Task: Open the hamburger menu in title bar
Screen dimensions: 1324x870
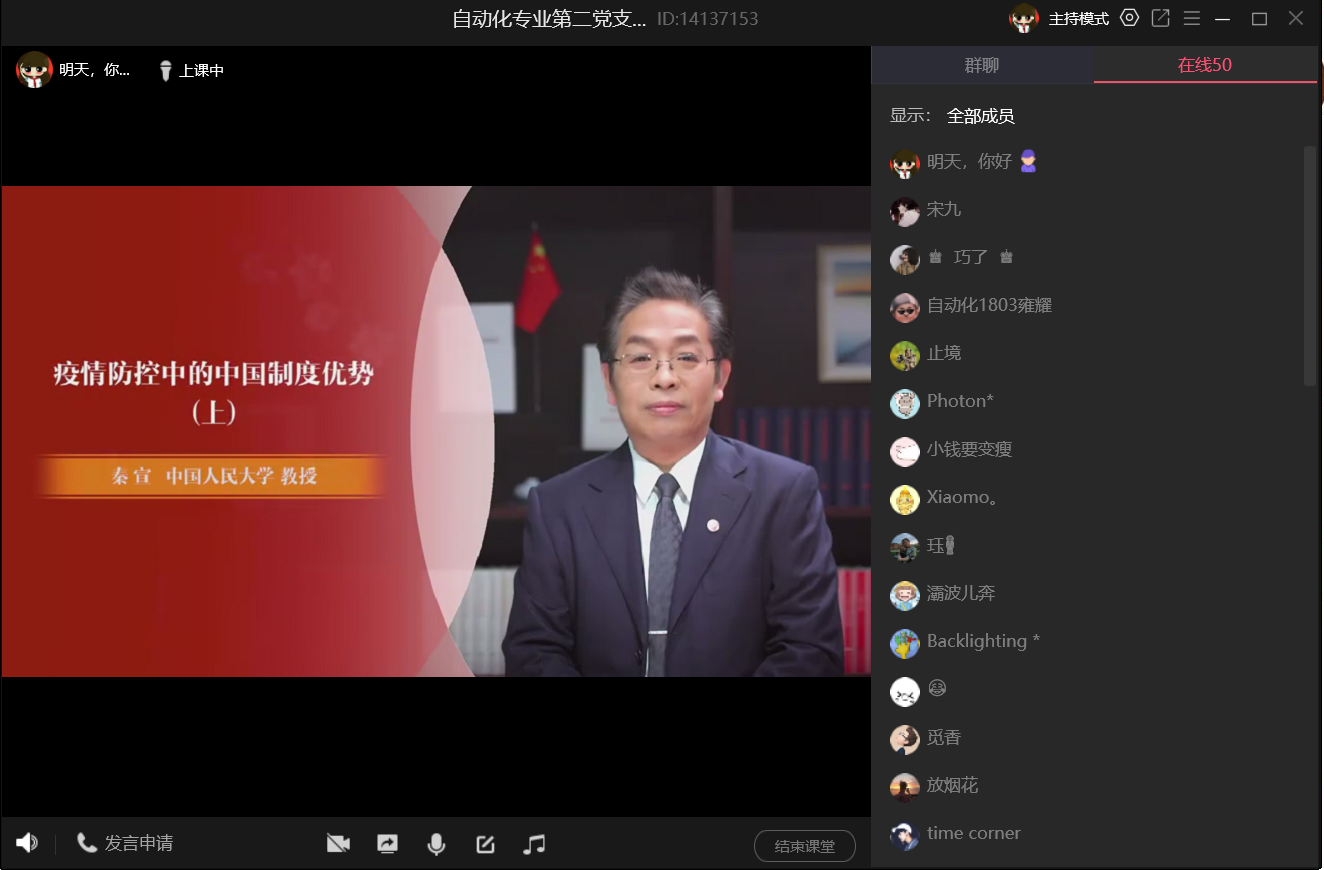Action: click(x=1191, y=18)
